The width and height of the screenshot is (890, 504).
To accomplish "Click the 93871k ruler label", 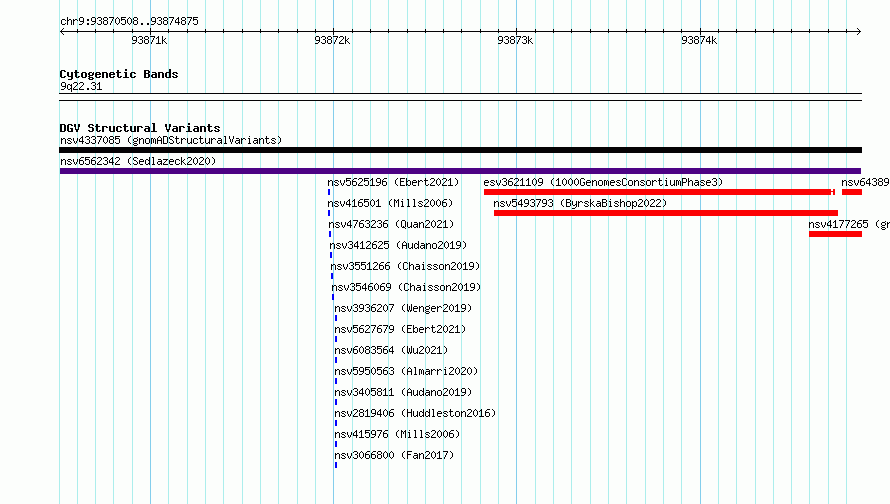I will [x=149, y=40].
